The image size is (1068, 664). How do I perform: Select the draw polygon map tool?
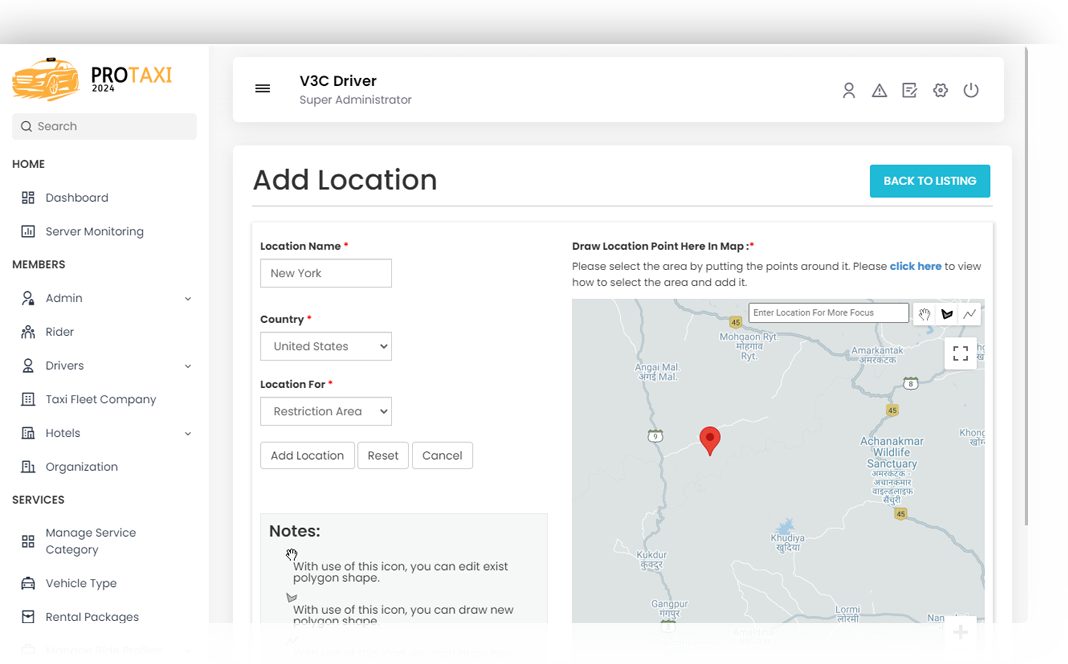pyautogui.click(x=947, y=314)
